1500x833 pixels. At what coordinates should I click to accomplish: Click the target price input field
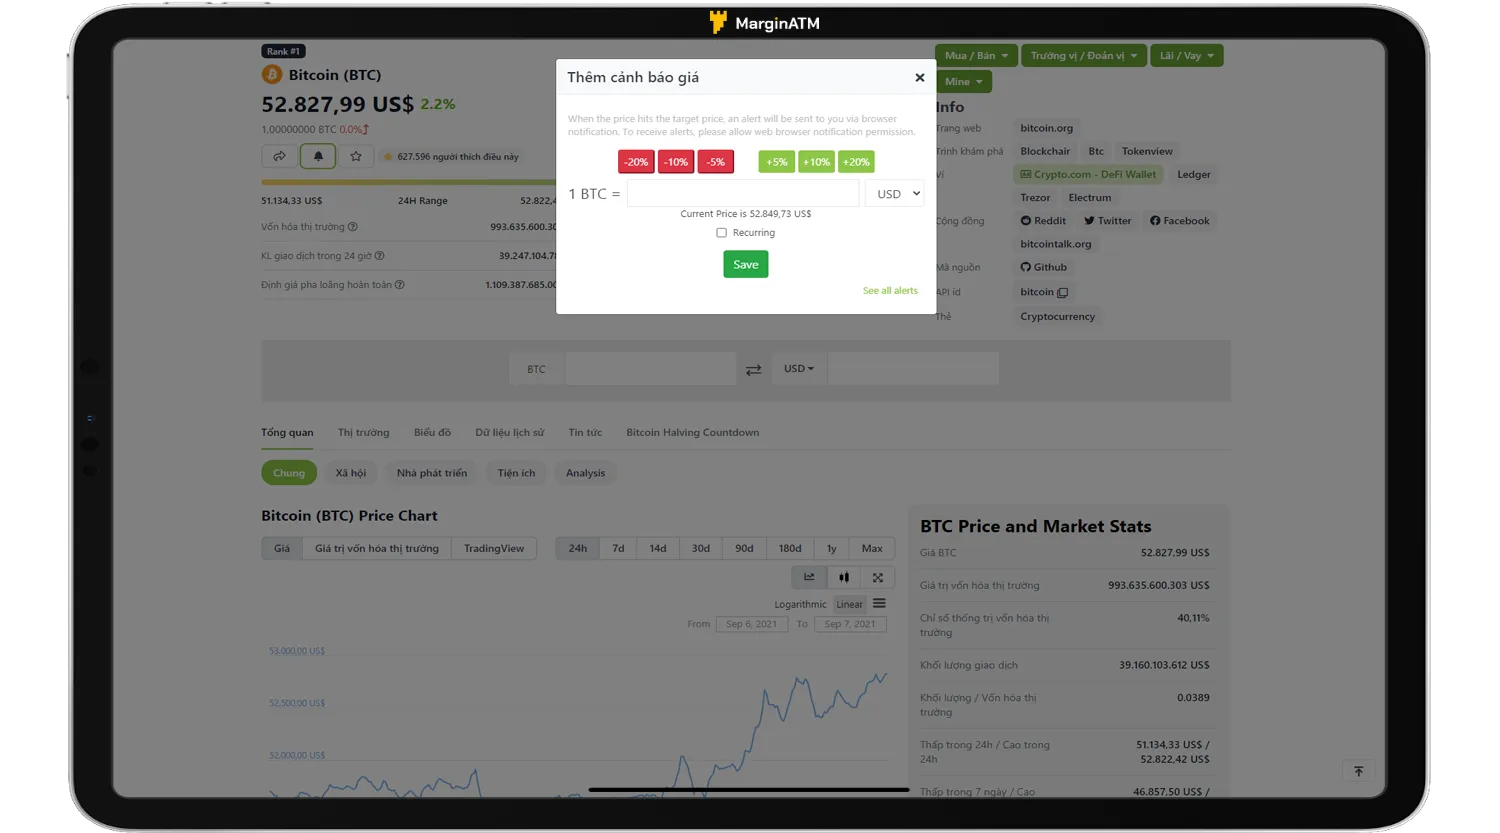(x=743, y=194)
